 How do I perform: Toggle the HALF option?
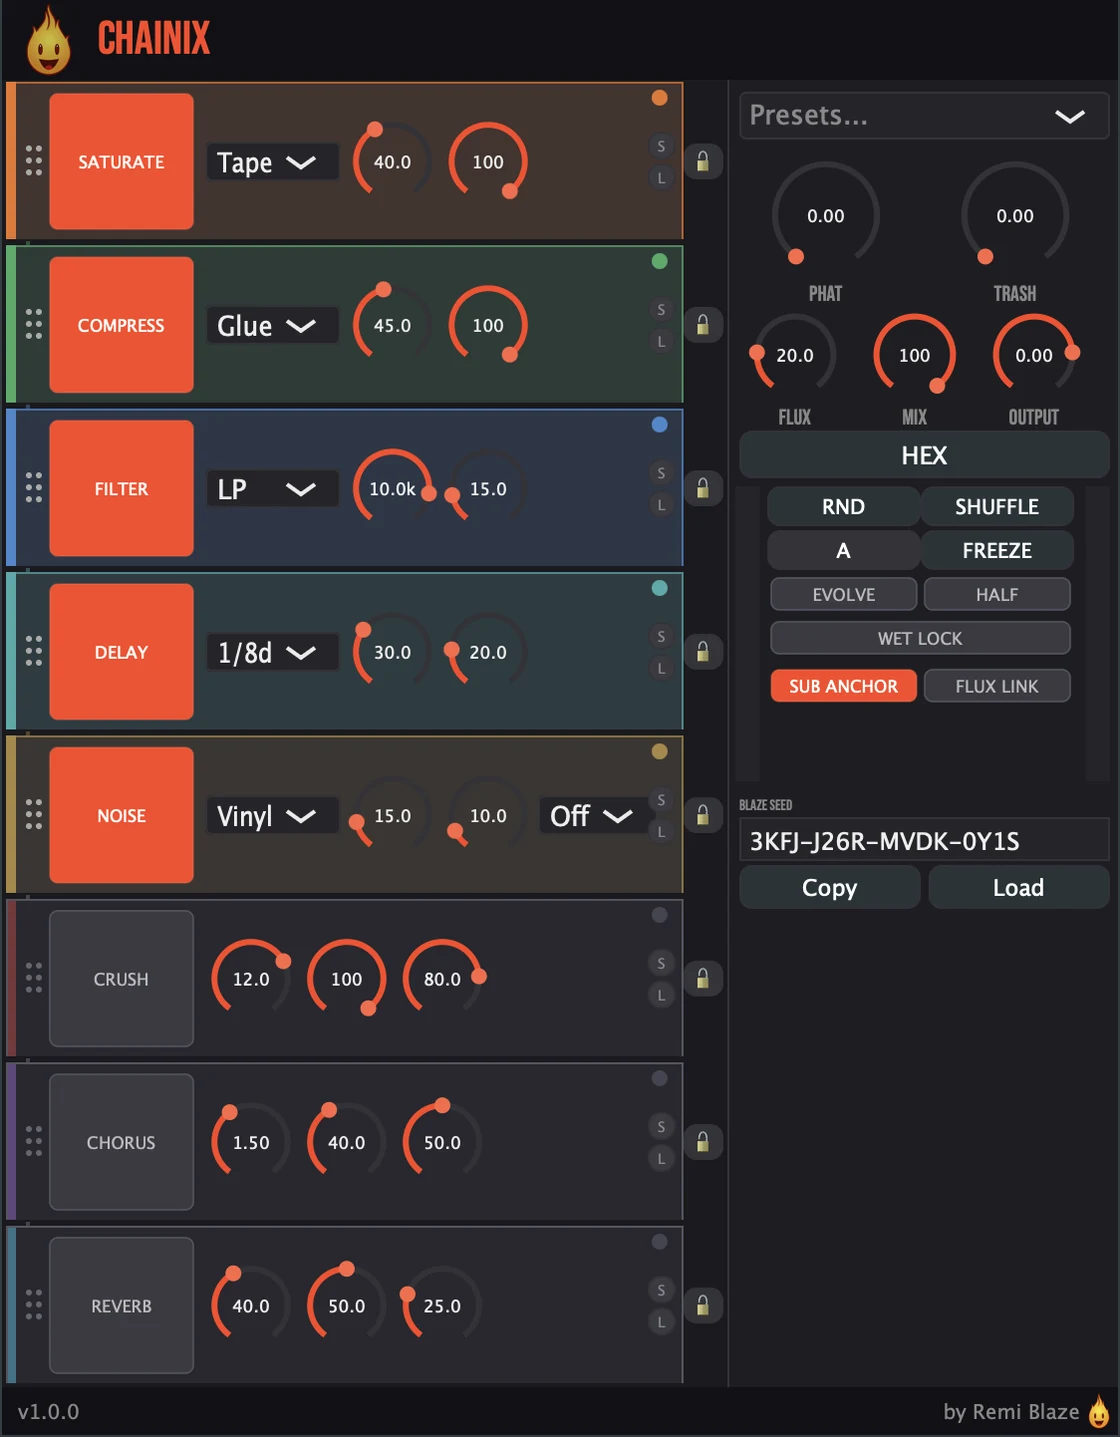click(997, 594)
